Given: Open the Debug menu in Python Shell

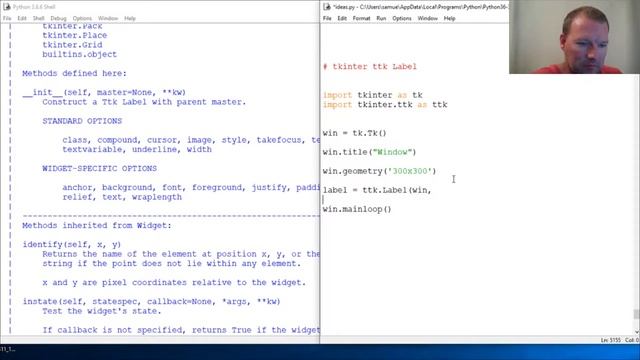Looking at the screenshot, I should click(x=58, y=18).
